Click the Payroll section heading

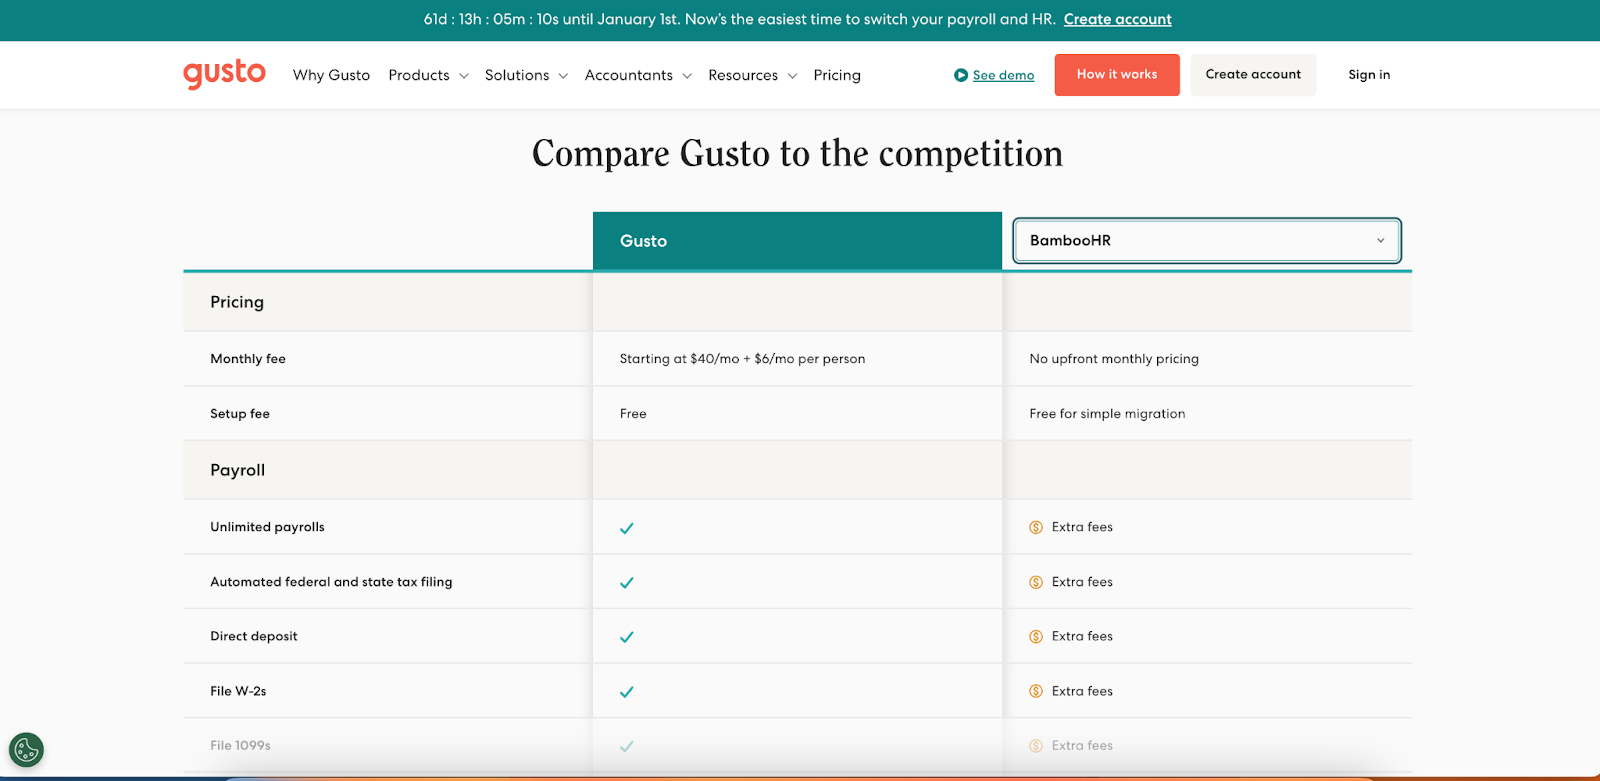click(x=237, y=470)
